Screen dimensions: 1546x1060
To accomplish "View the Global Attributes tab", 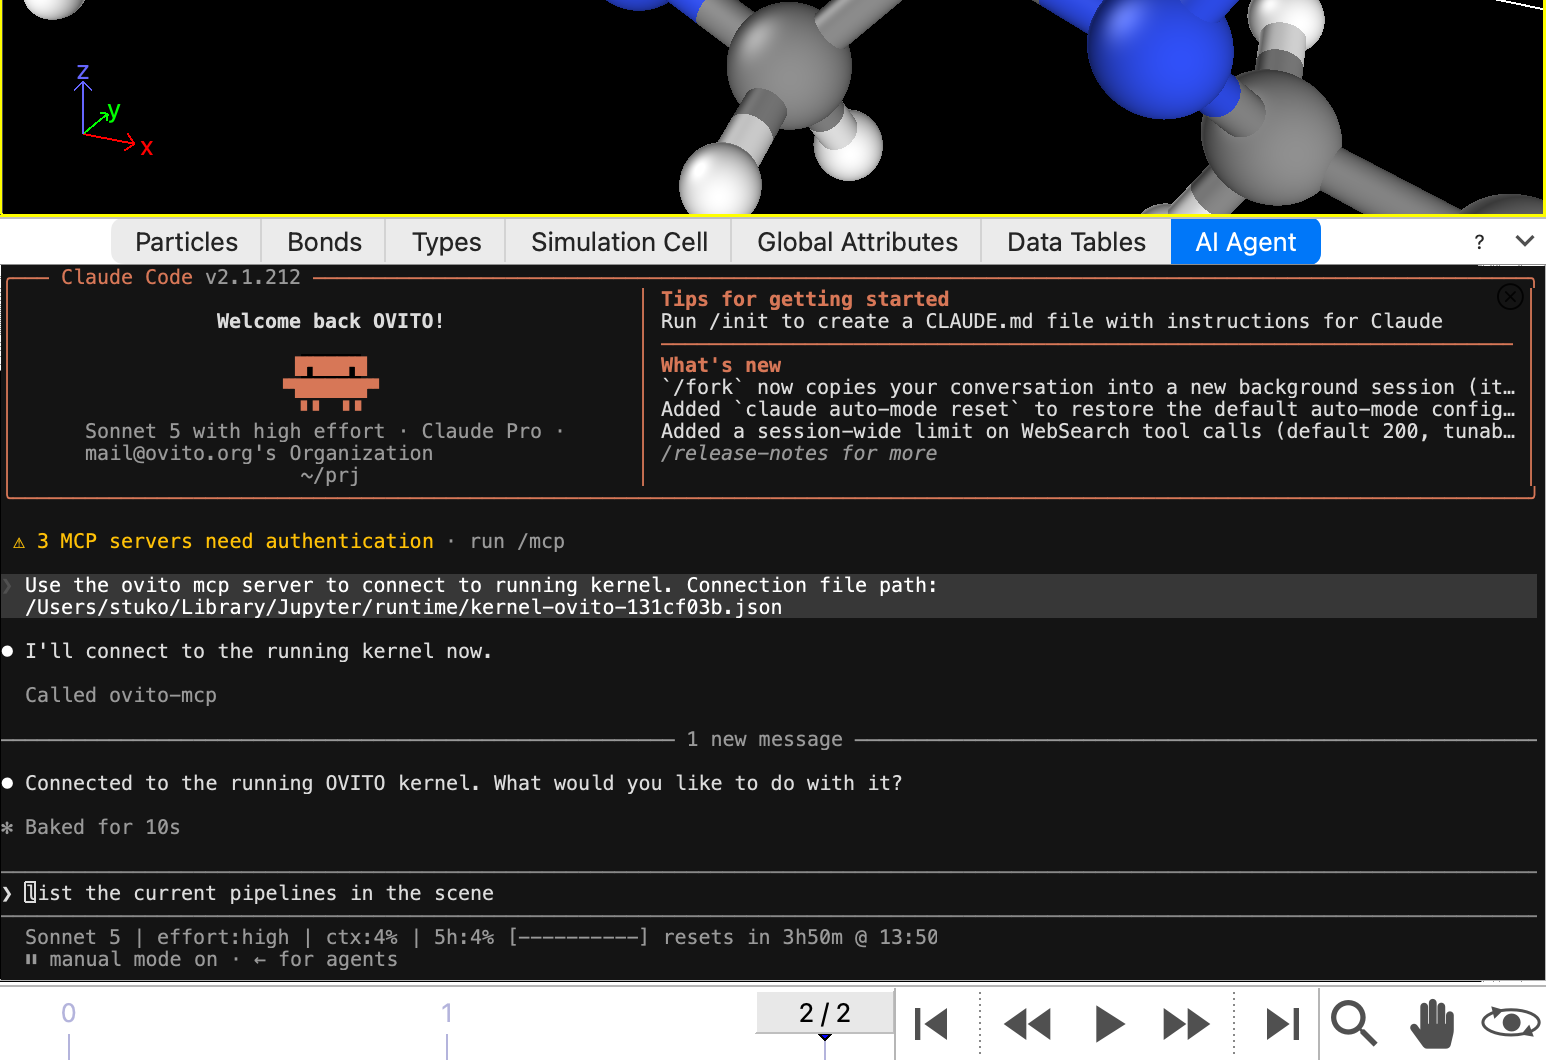I will pos(857,242).
